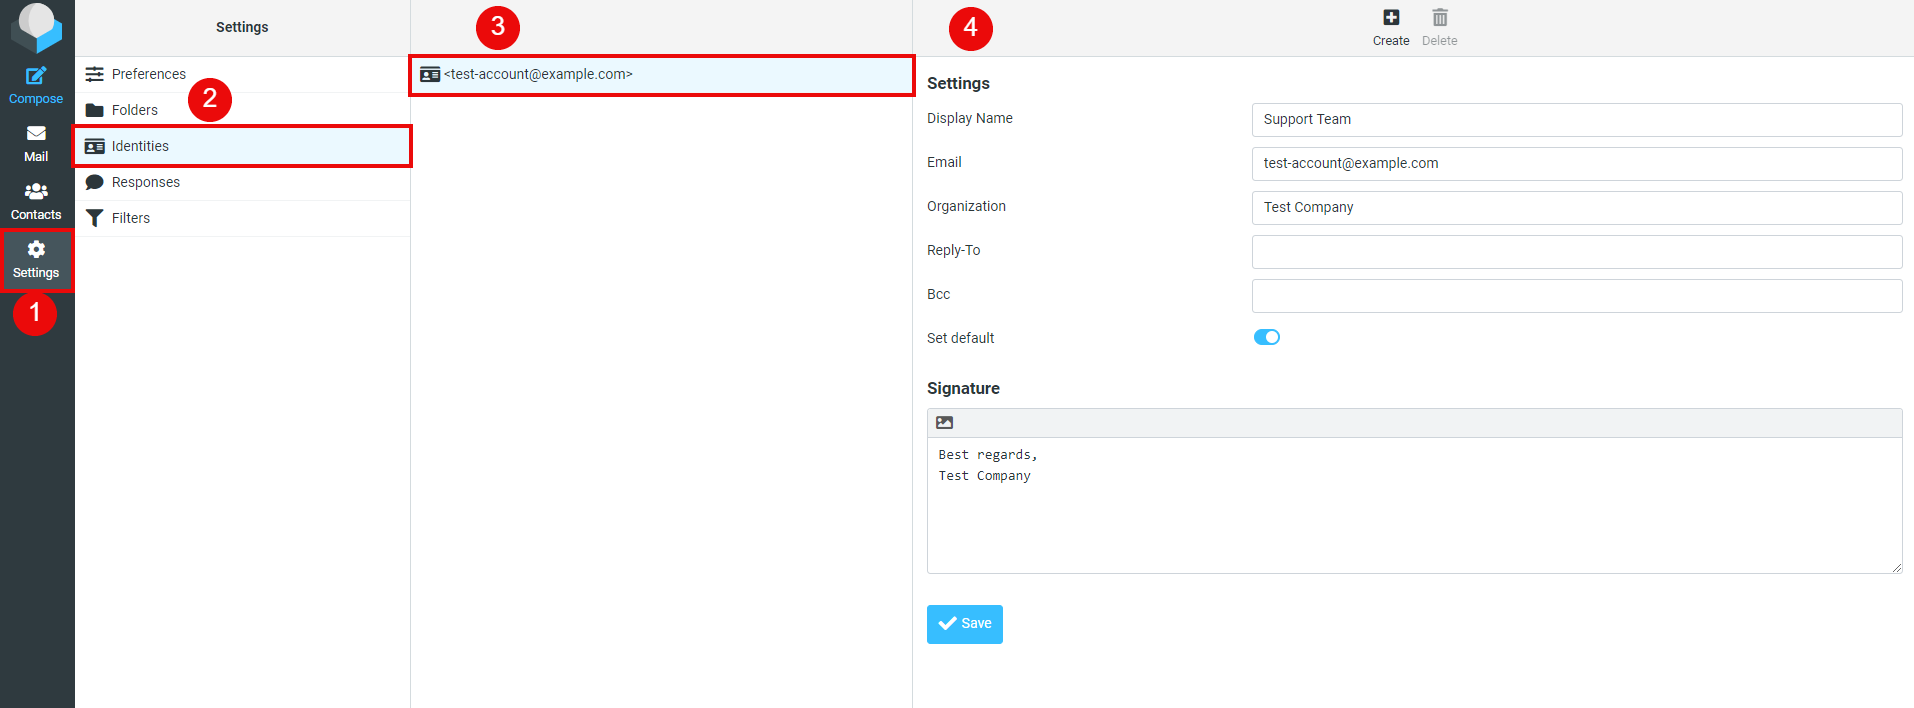Click the Delete trash icon
Image resolution: width=1914 pixels, height=708 pixels.
pos(1439,18)
